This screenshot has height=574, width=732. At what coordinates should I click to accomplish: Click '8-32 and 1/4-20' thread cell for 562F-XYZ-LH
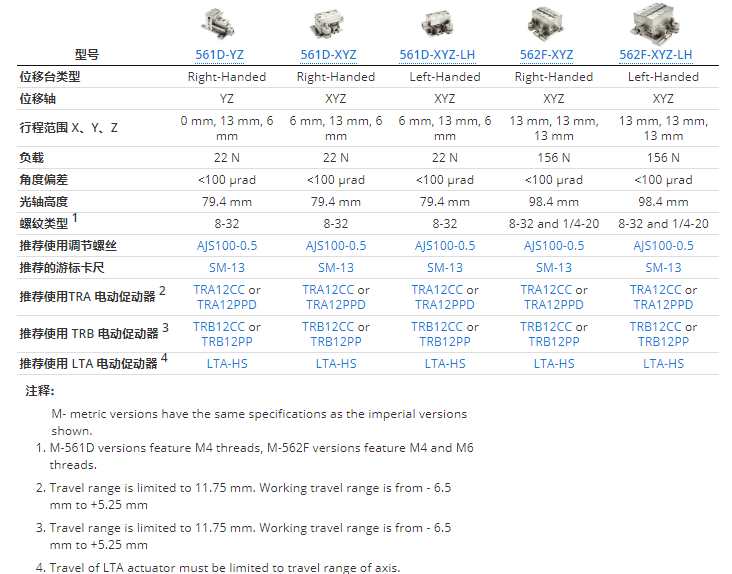click(x=663, y=224)
